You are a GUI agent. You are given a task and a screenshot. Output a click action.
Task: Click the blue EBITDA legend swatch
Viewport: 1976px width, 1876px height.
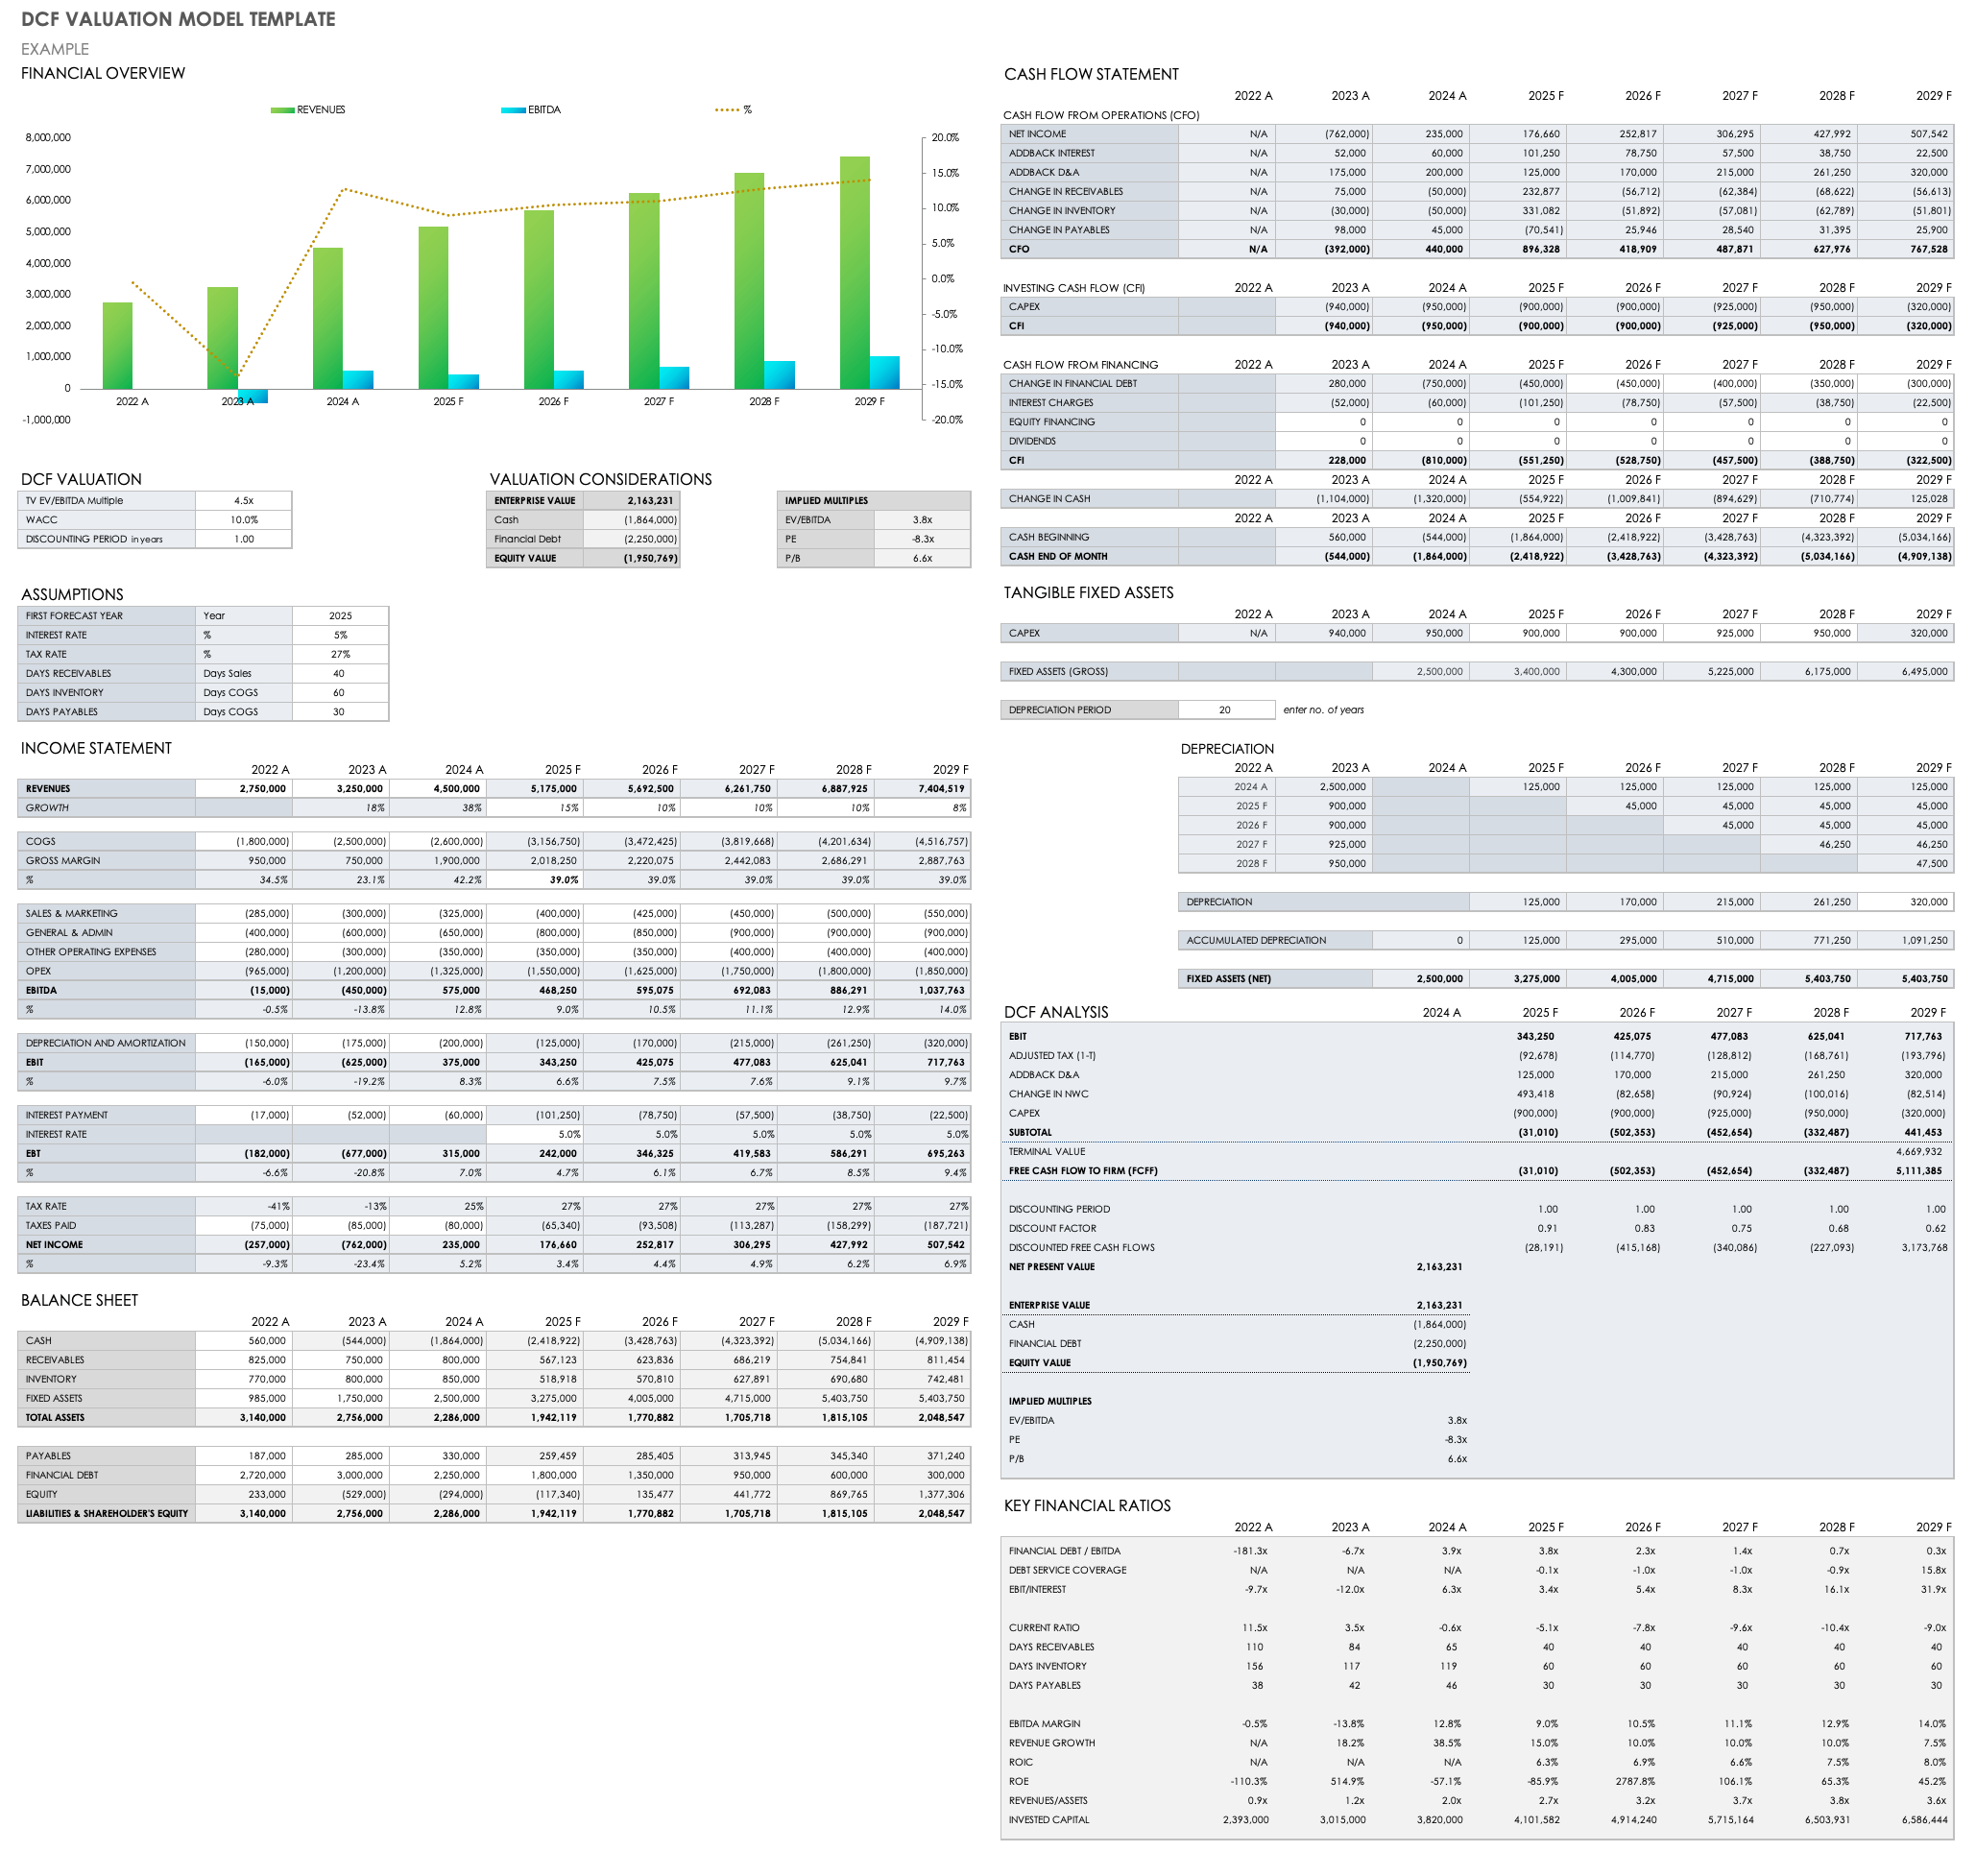pos(513,110)
